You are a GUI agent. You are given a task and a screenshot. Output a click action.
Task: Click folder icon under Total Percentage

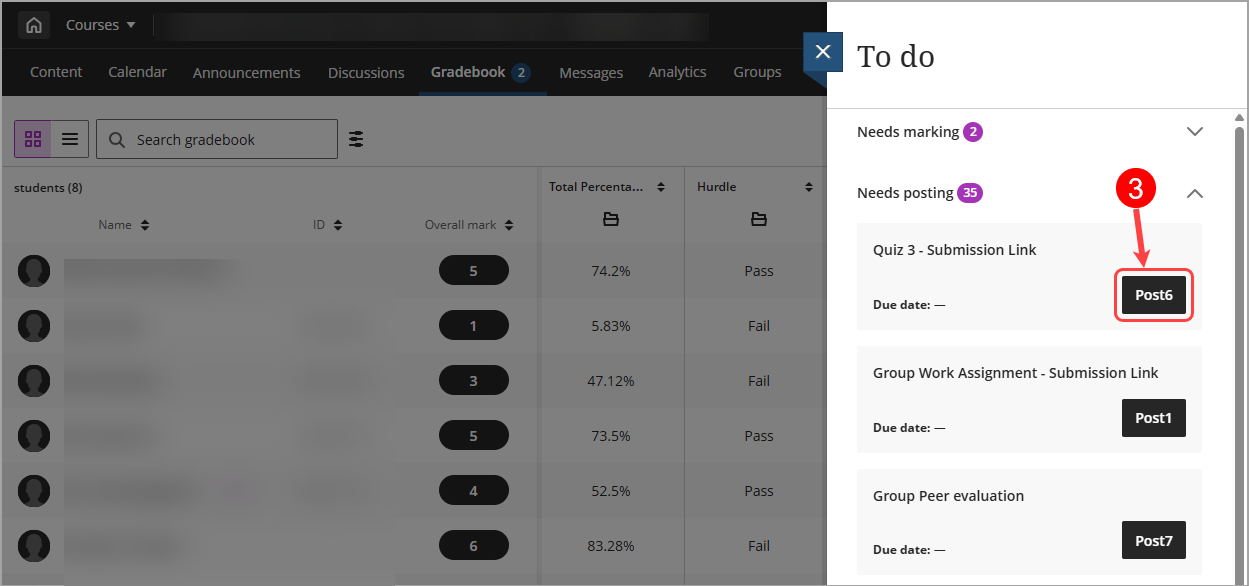pos(610,219)
